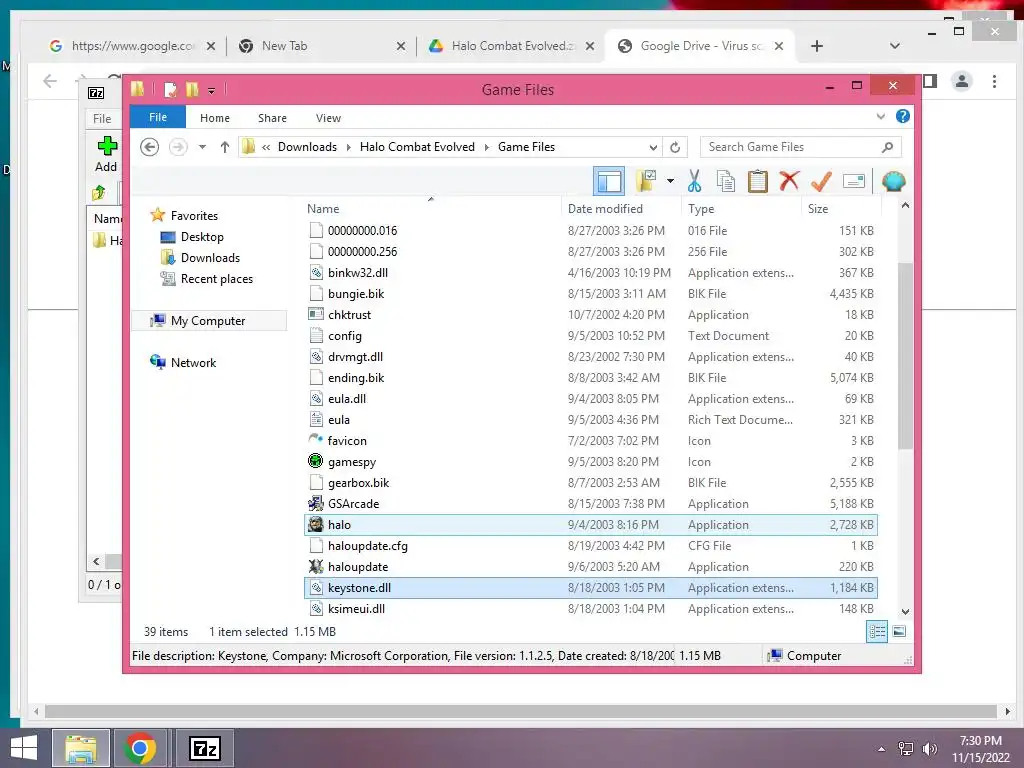Expand the address bar history dropdown
Image resolution: width=1024 pixels, height=768 pixels.
click(652, 147)
